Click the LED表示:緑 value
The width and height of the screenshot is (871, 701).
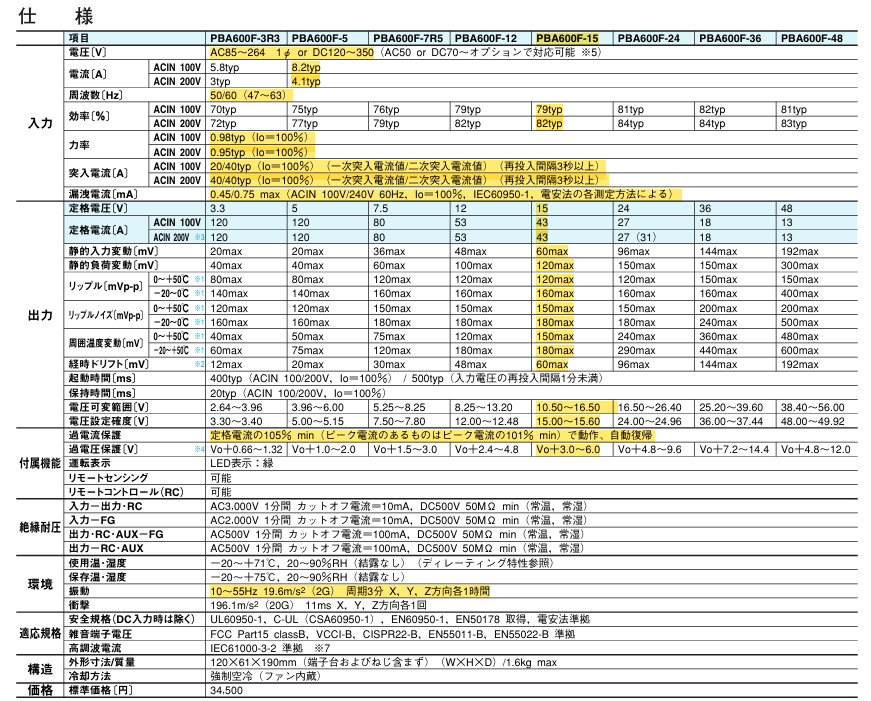click(x=242, y=463)
